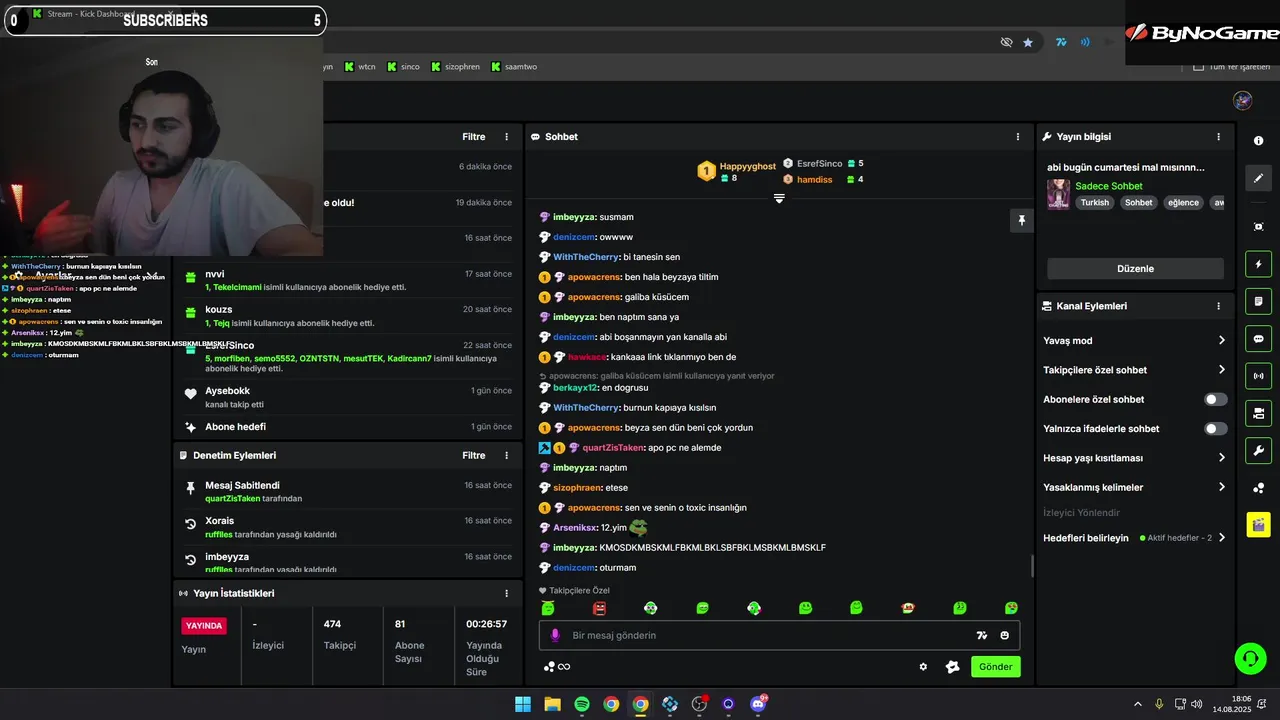Open the document note sidebar icon

1258,301
